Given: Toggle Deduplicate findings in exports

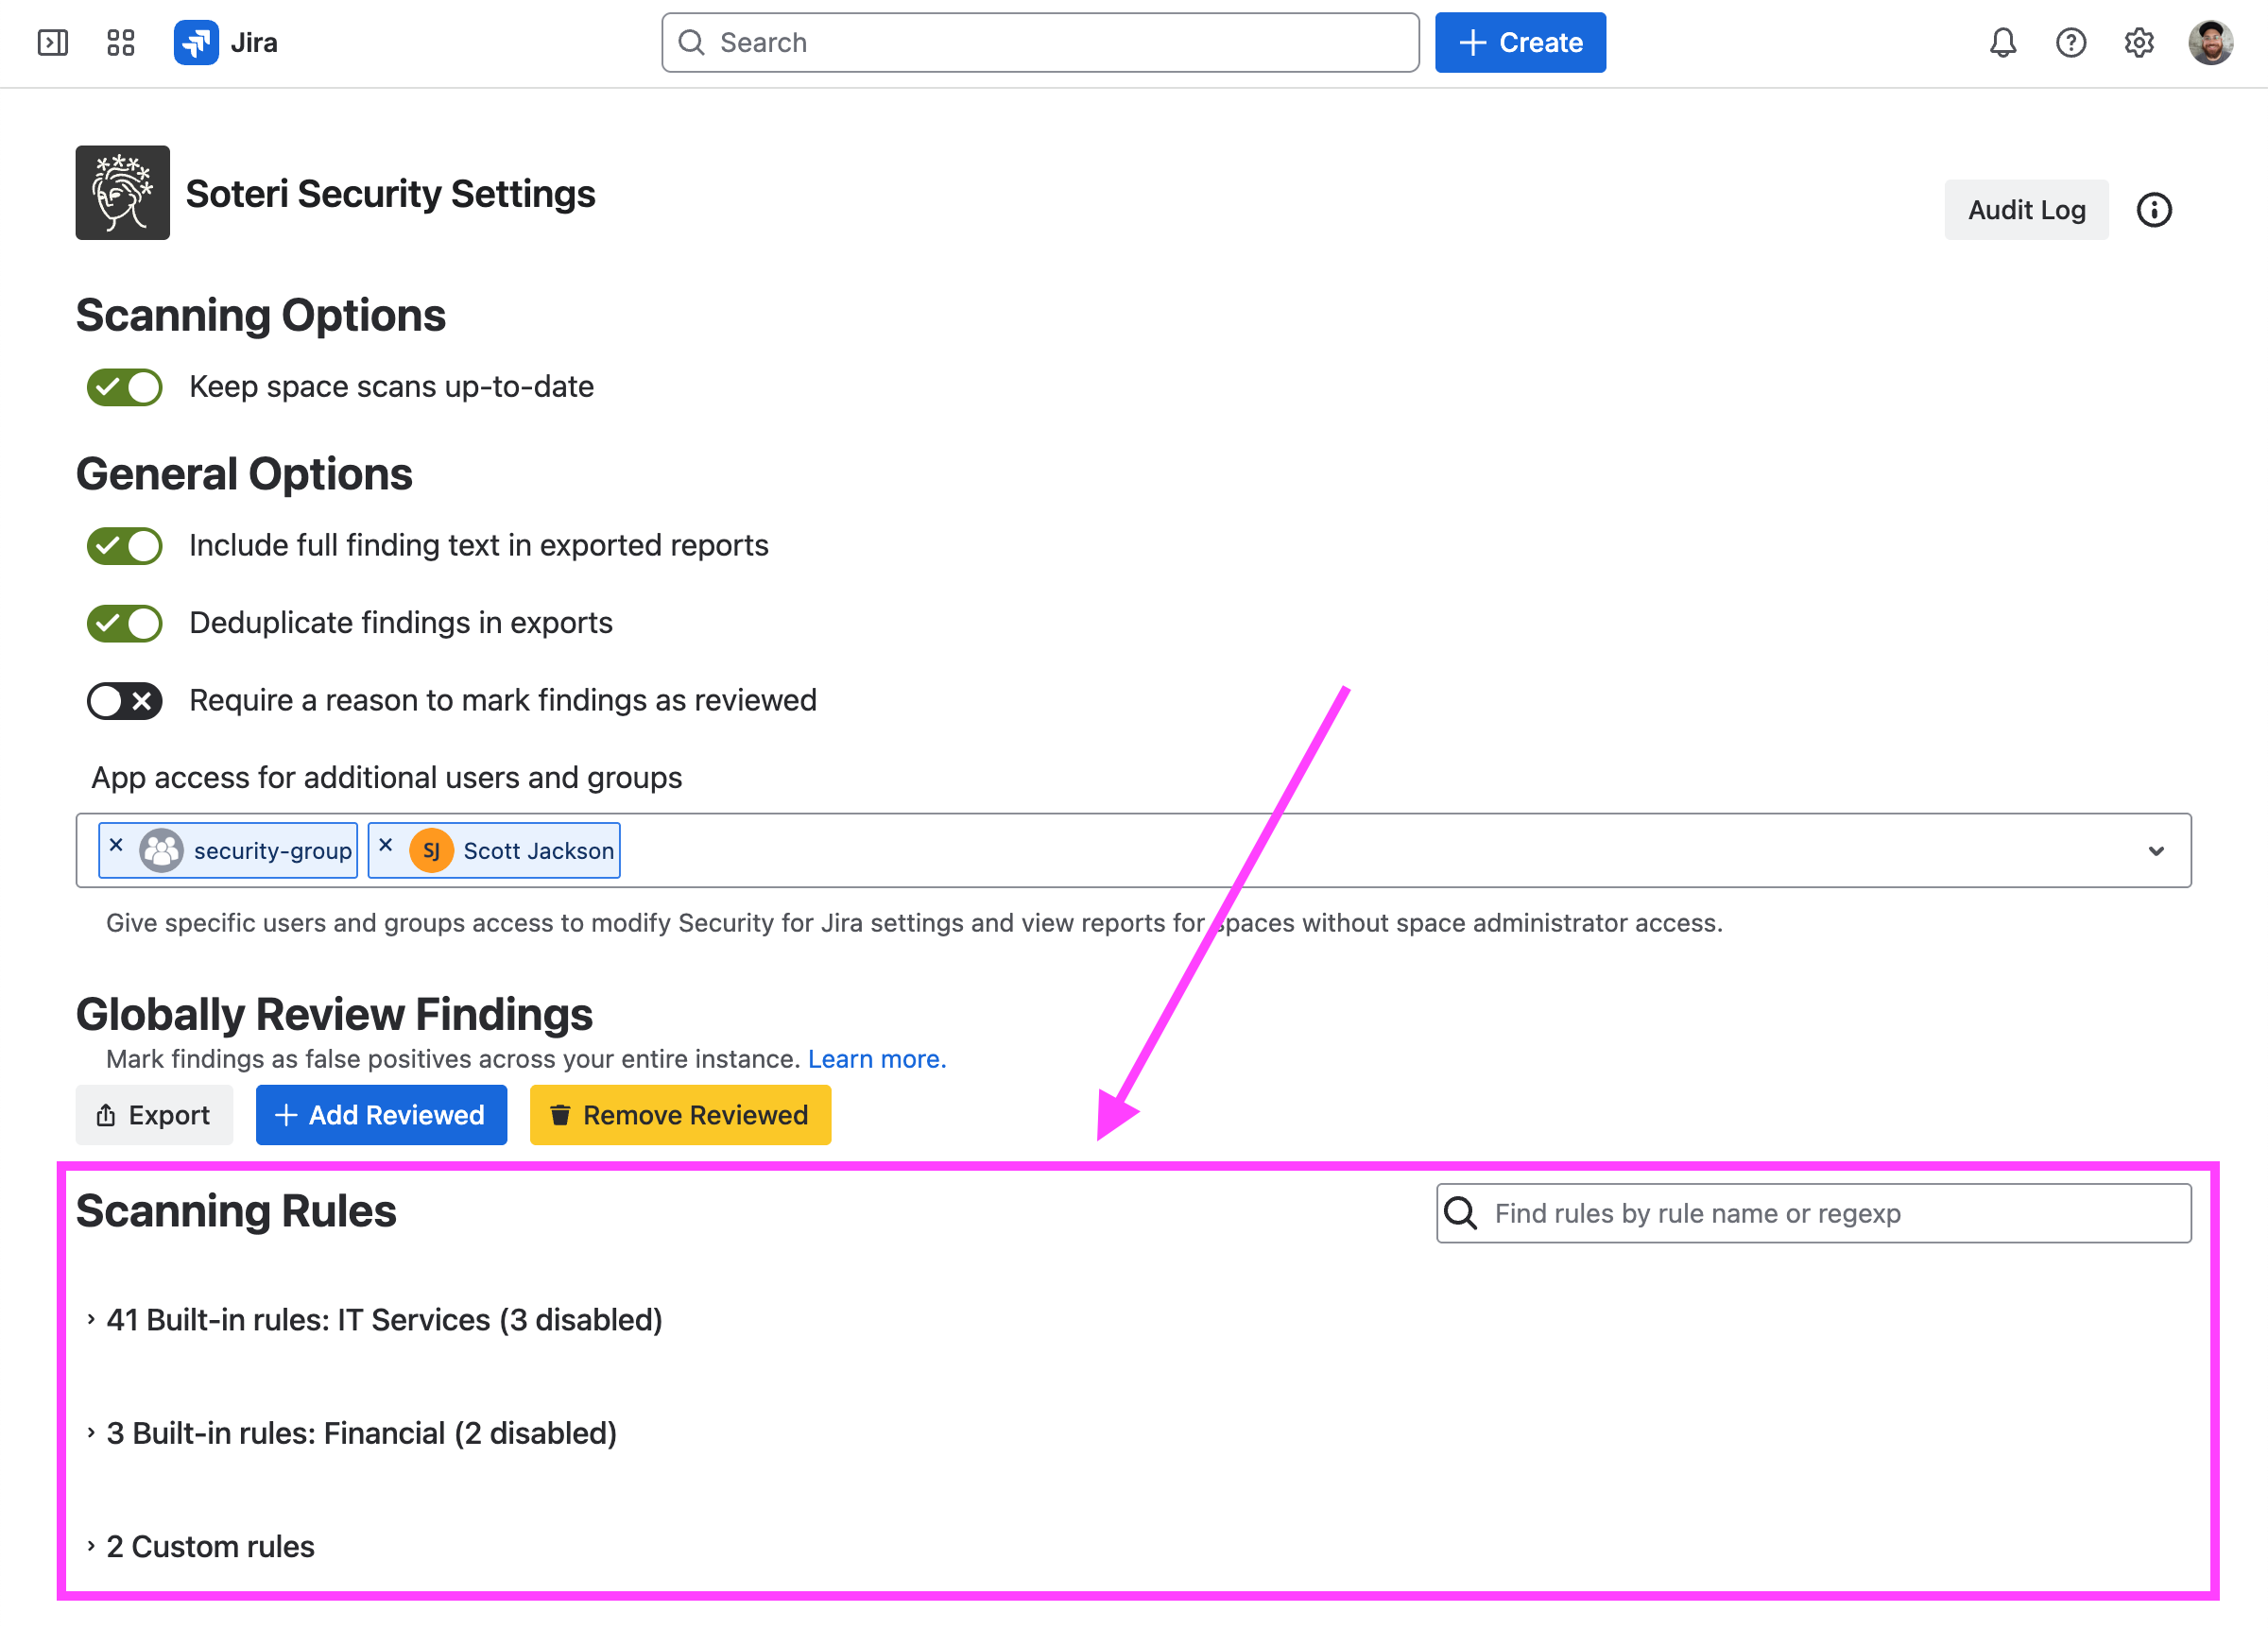Looking at the screenshot, I should click(125, 623).
